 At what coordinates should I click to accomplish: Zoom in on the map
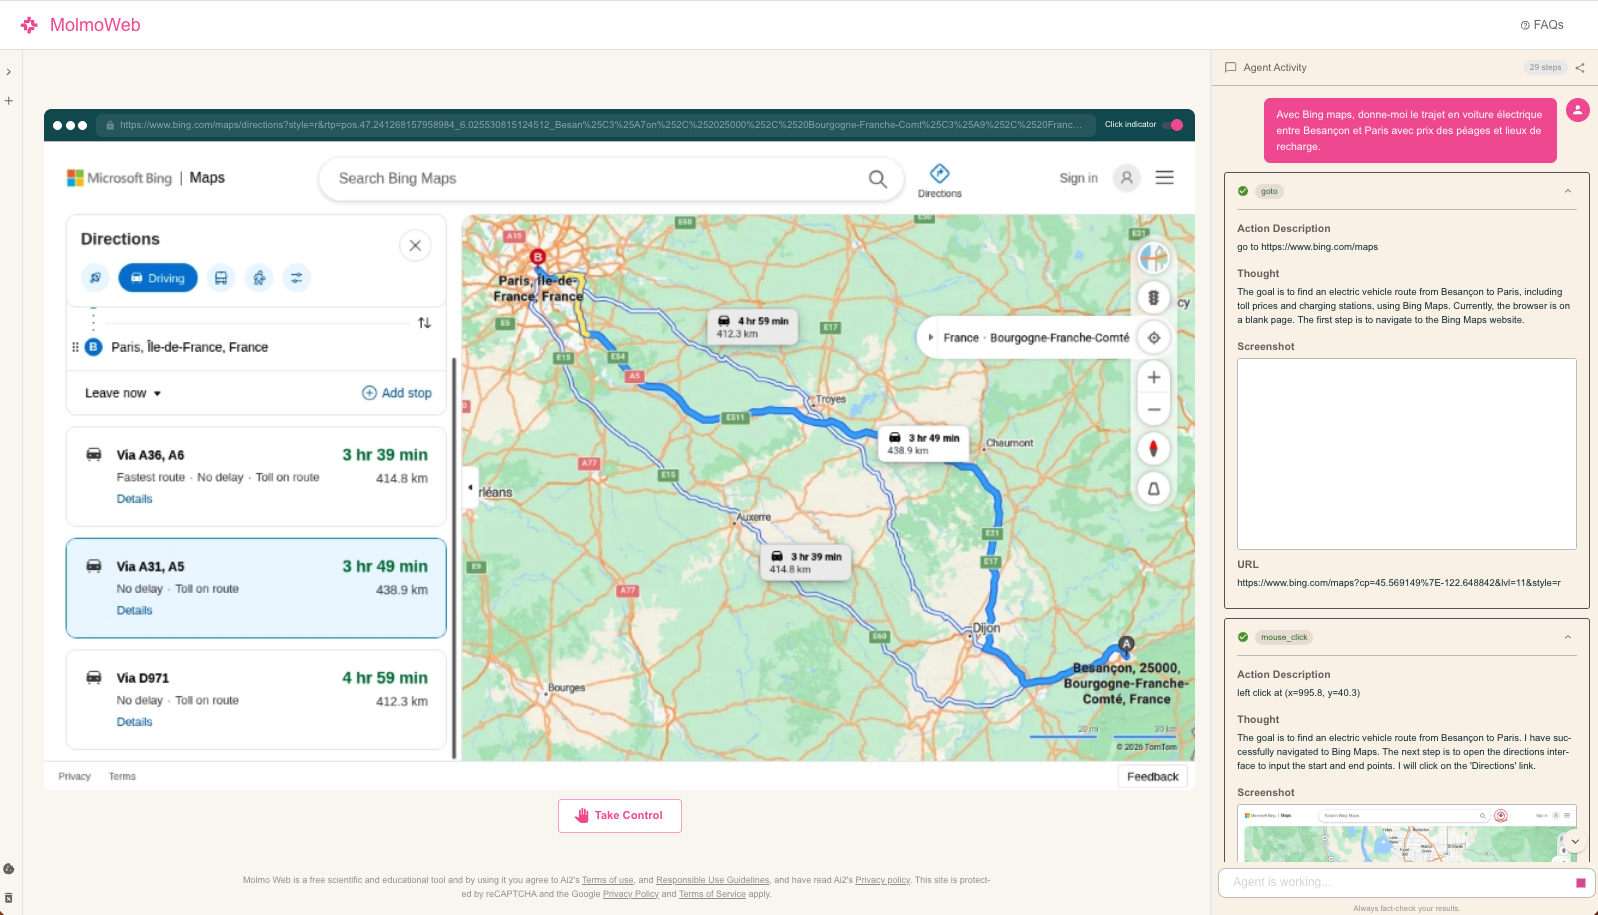point(1153,377)
